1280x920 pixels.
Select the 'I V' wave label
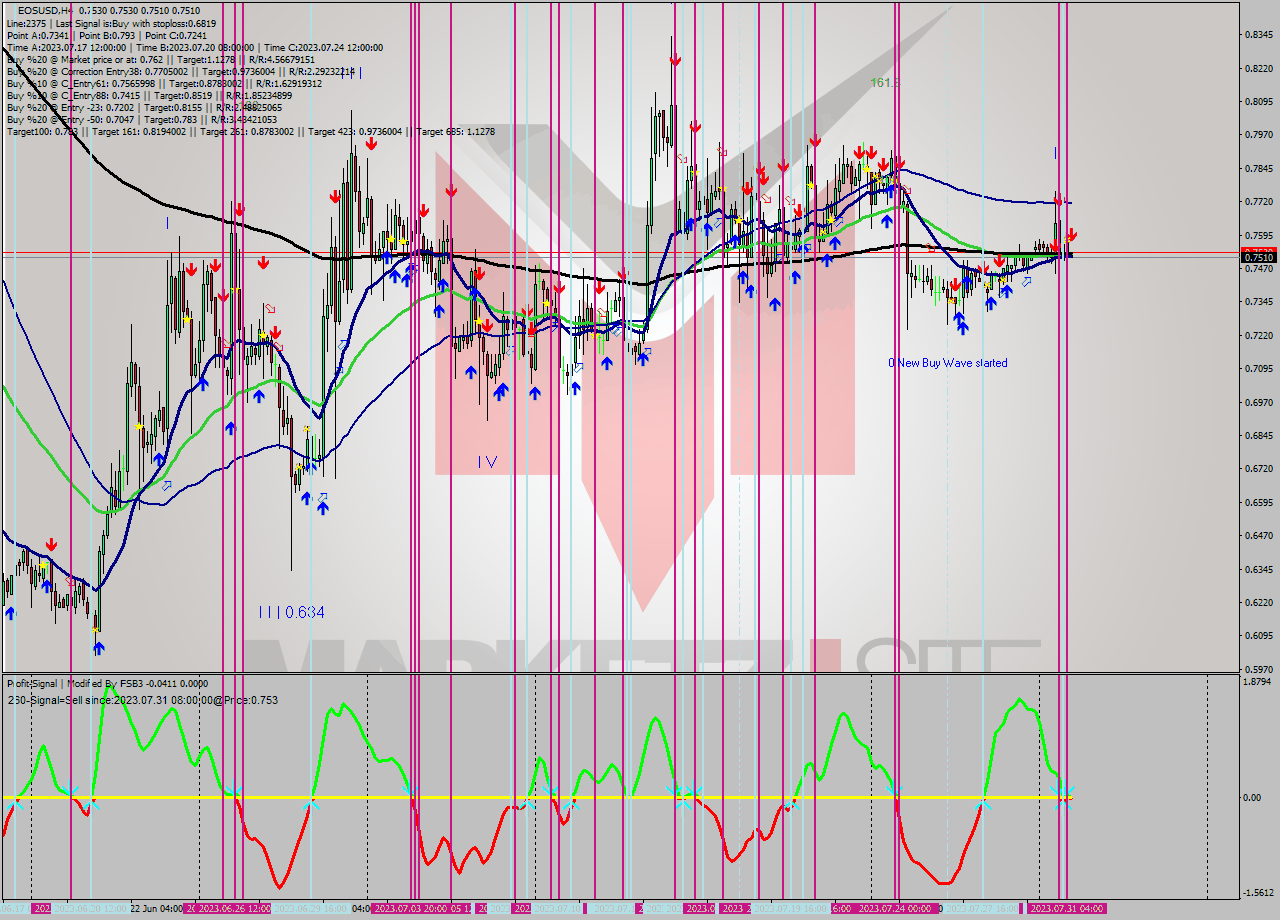point(487,462)
